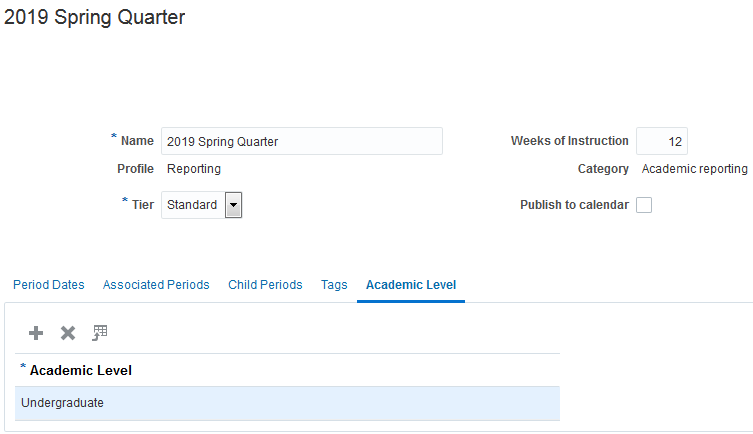Click the Publish to calendar label
This screenshot has width=753, height=434.
coord(574,205)
